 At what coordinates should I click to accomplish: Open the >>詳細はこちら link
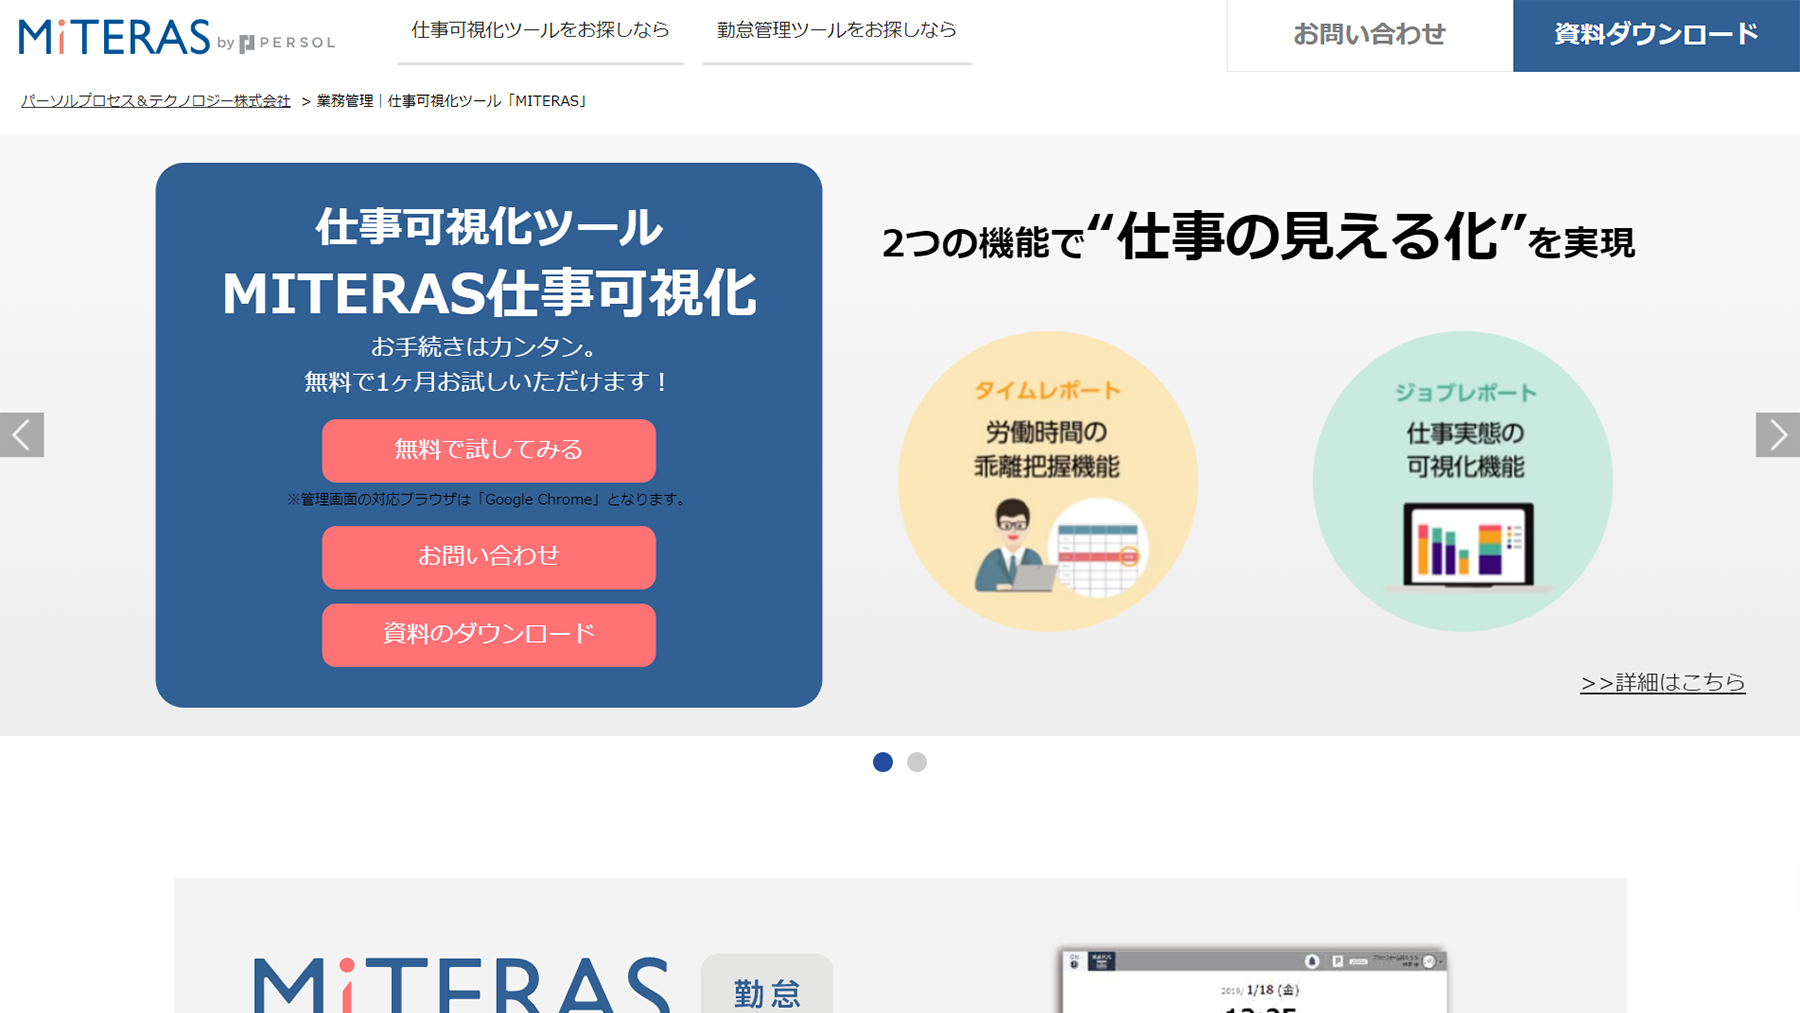click(1663, 682)
